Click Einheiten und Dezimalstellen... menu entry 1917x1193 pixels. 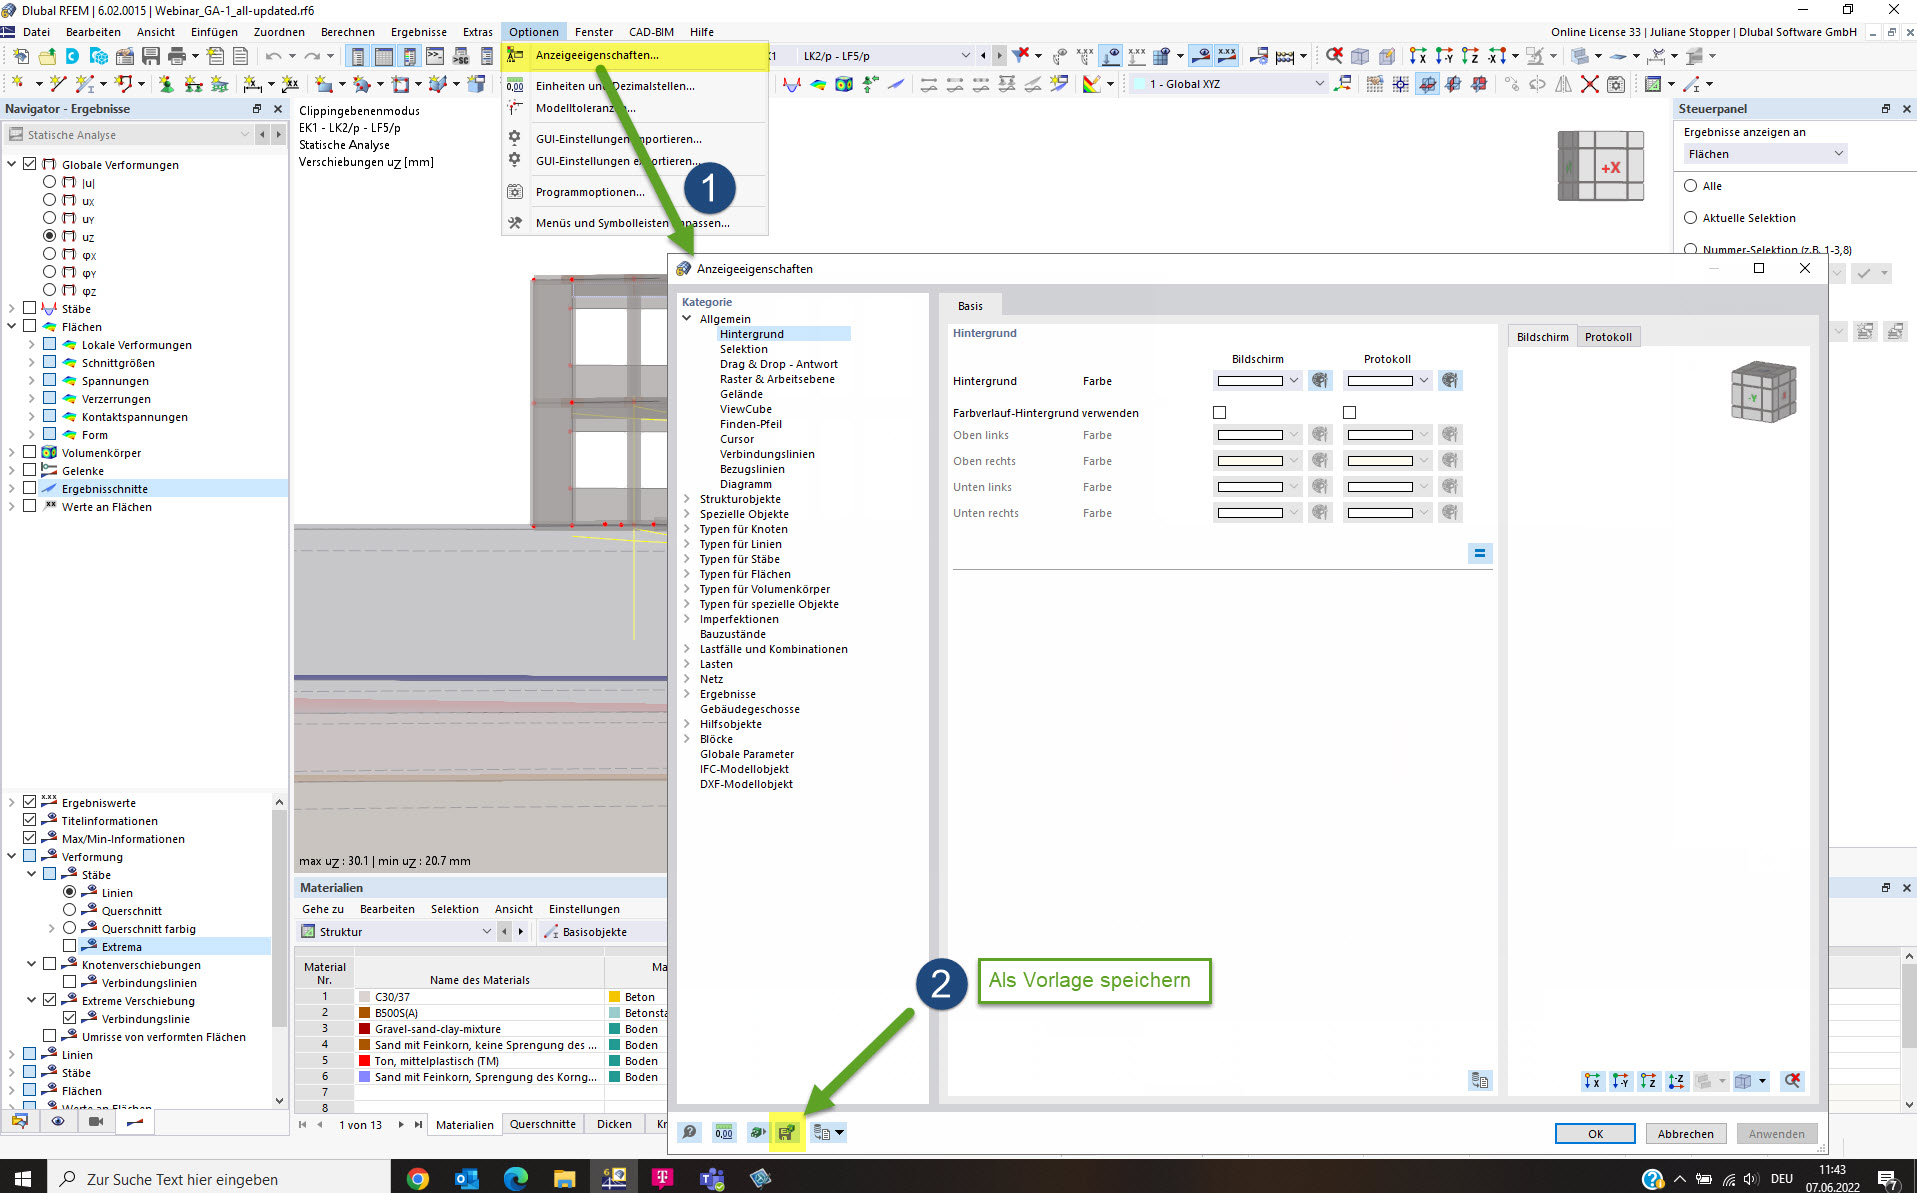pyautogui.click(x=615, y=86)
